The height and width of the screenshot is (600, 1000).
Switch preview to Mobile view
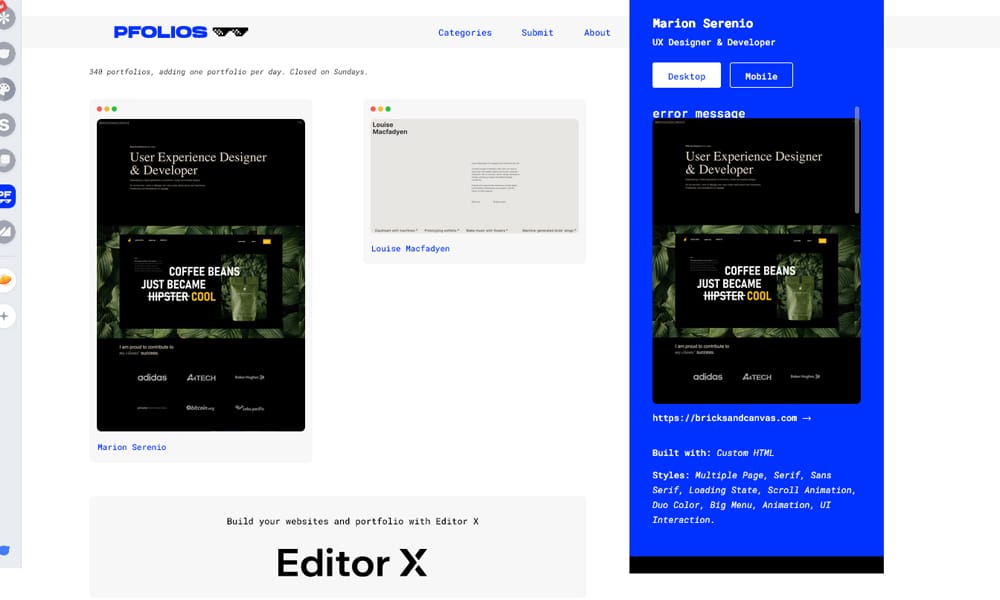tap(761, 76)
